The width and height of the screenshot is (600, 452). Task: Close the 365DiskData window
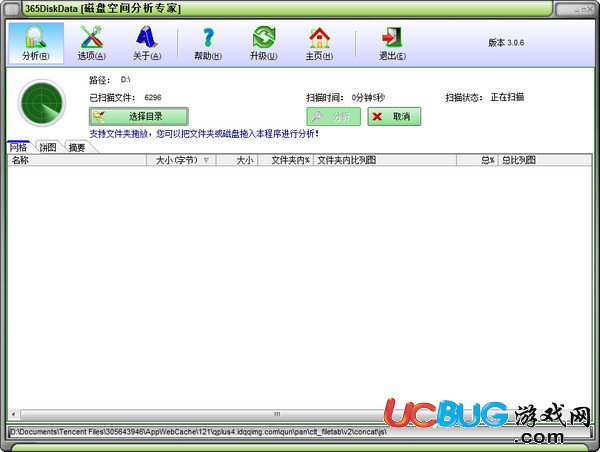coord(590,10)
